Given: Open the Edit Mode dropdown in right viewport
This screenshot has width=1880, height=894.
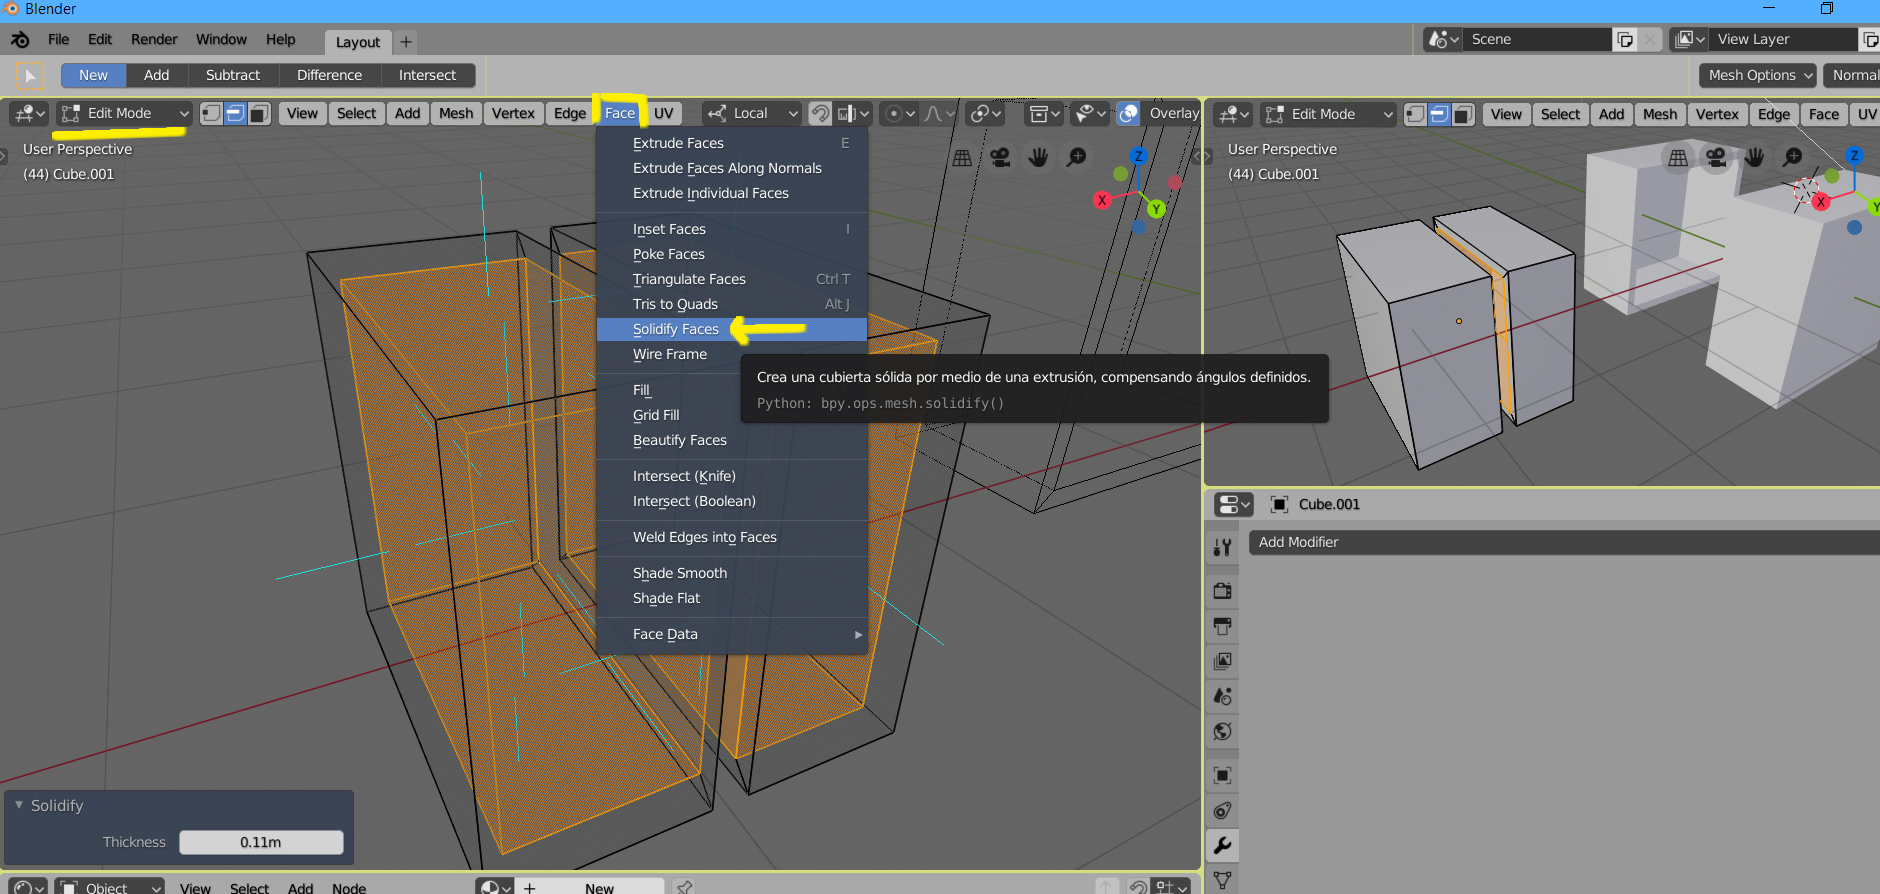Looking at the screenshot, I should (x=1327, y=114).
